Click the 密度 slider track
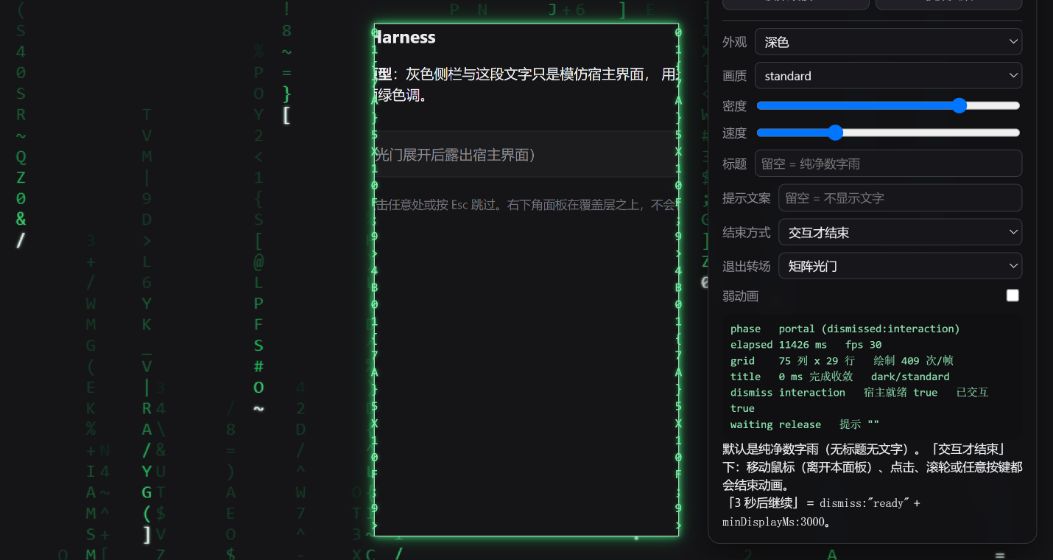Image resolution: width=1053 pixels, height=560 pixels. pyautogui.click(x=888, y=105)
